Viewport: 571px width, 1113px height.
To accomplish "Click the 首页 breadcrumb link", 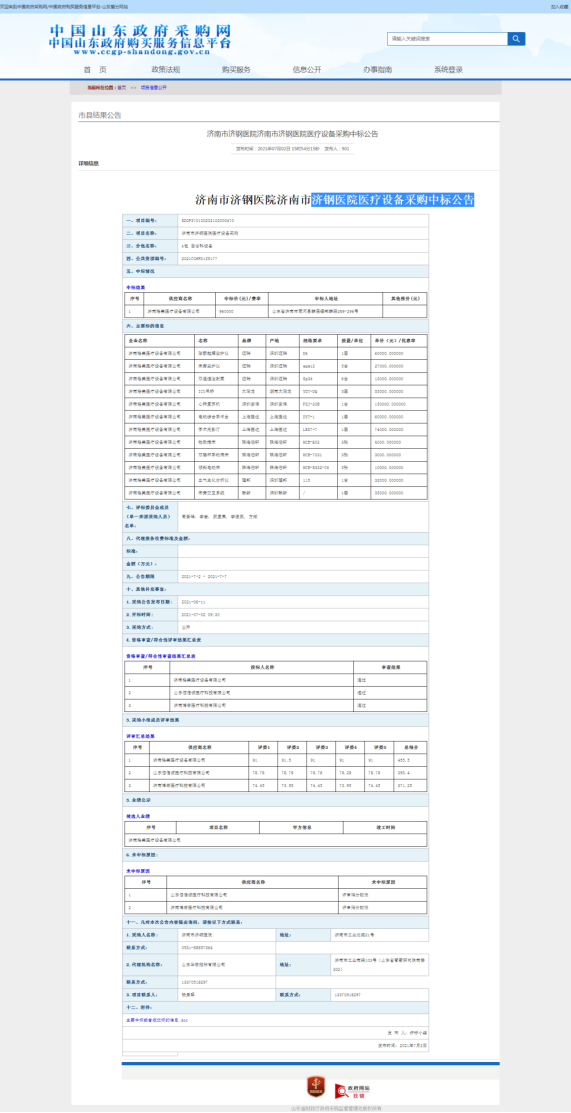I will coord(121,87).
